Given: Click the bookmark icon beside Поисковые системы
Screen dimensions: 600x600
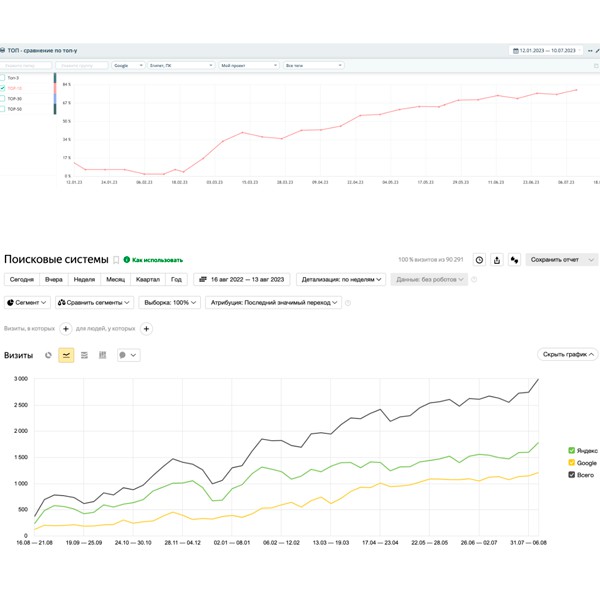Looking at the screenshot, I should pyautogui.click(x=116, y=259).
